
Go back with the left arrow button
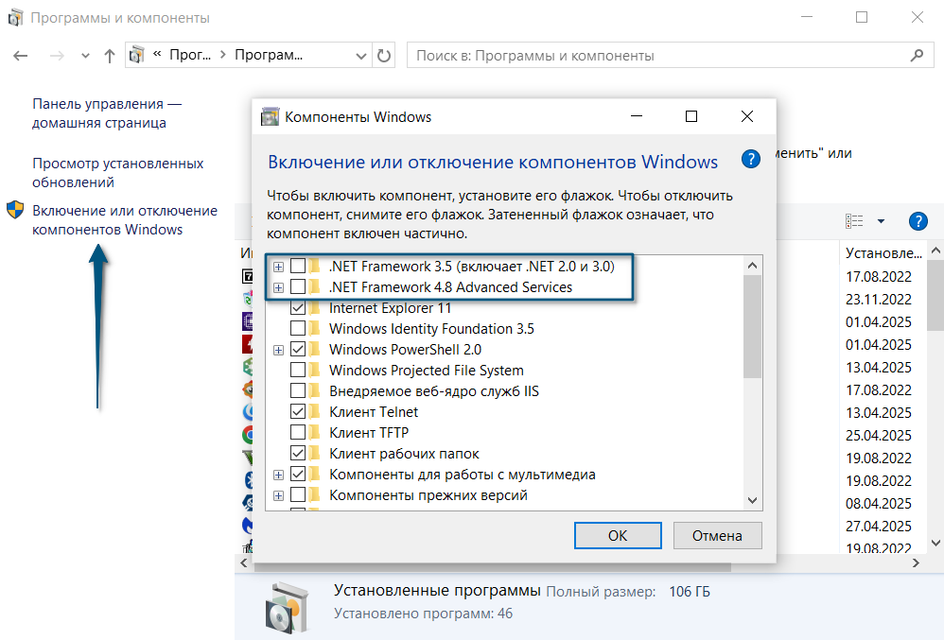20,56
